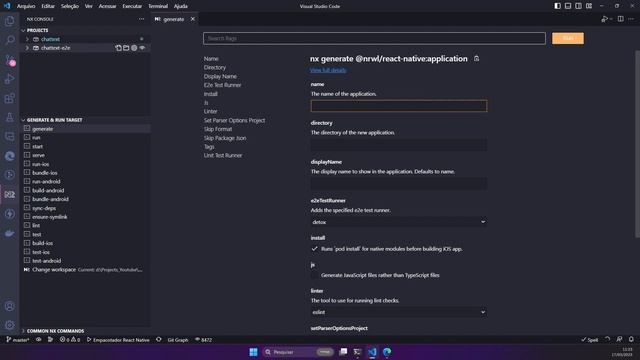Click the sync refresh icon in status bar
Image resolution: width=640 pixels, height=360 pixels.
pyautogui.click(x=159, y=340)
